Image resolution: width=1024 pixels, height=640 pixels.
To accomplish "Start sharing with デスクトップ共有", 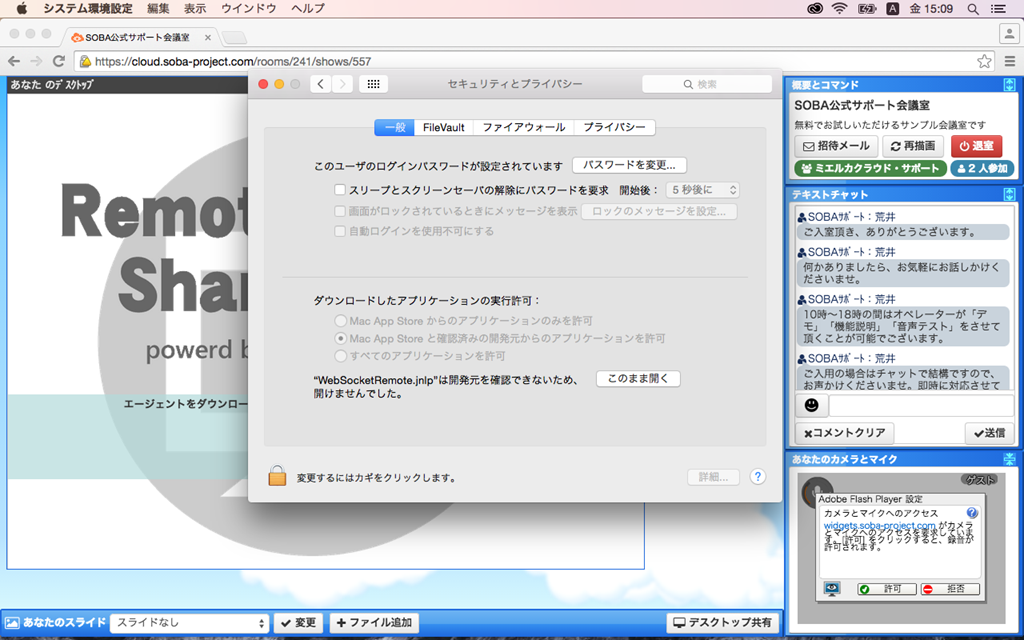I will (x=724, y=623).
